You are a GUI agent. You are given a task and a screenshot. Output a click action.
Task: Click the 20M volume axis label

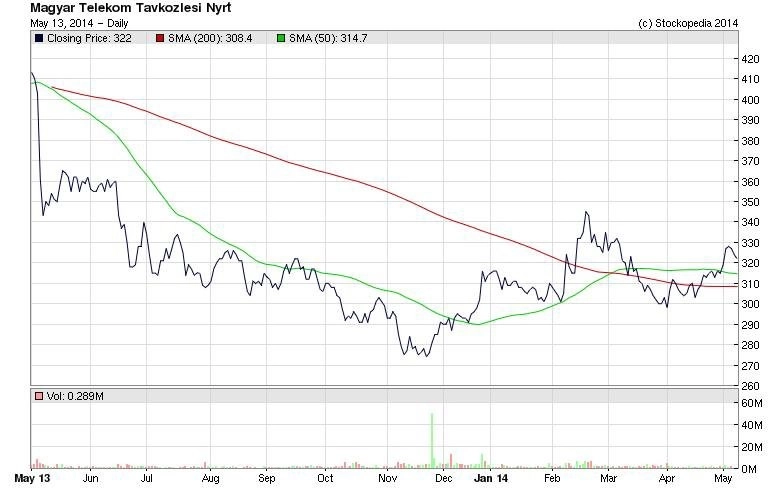click(751, 447)
